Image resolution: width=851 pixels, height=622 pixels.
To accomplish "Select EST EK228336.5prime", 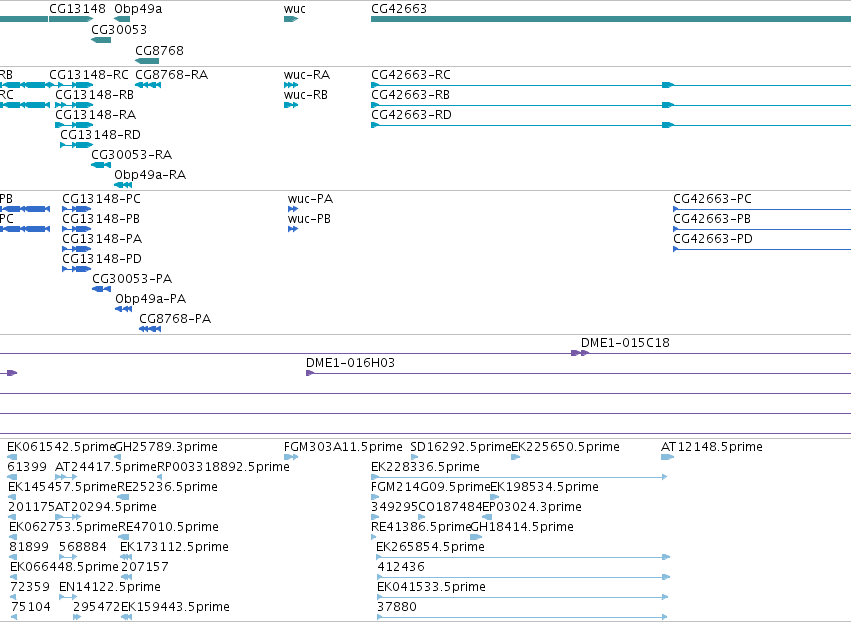I will [426, 467].
